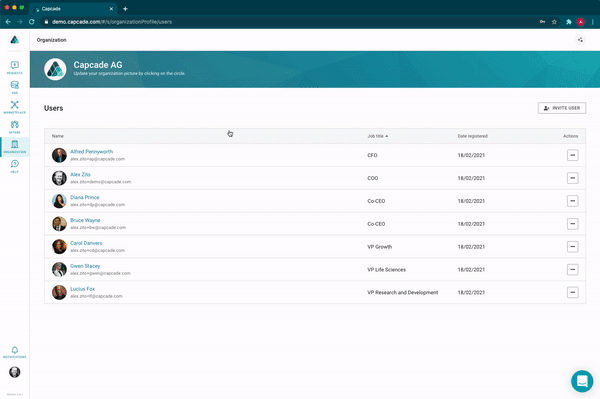Click Alfred Pennyworth's profile photo
The image size is (600, 399).
[x=59, y=155]
